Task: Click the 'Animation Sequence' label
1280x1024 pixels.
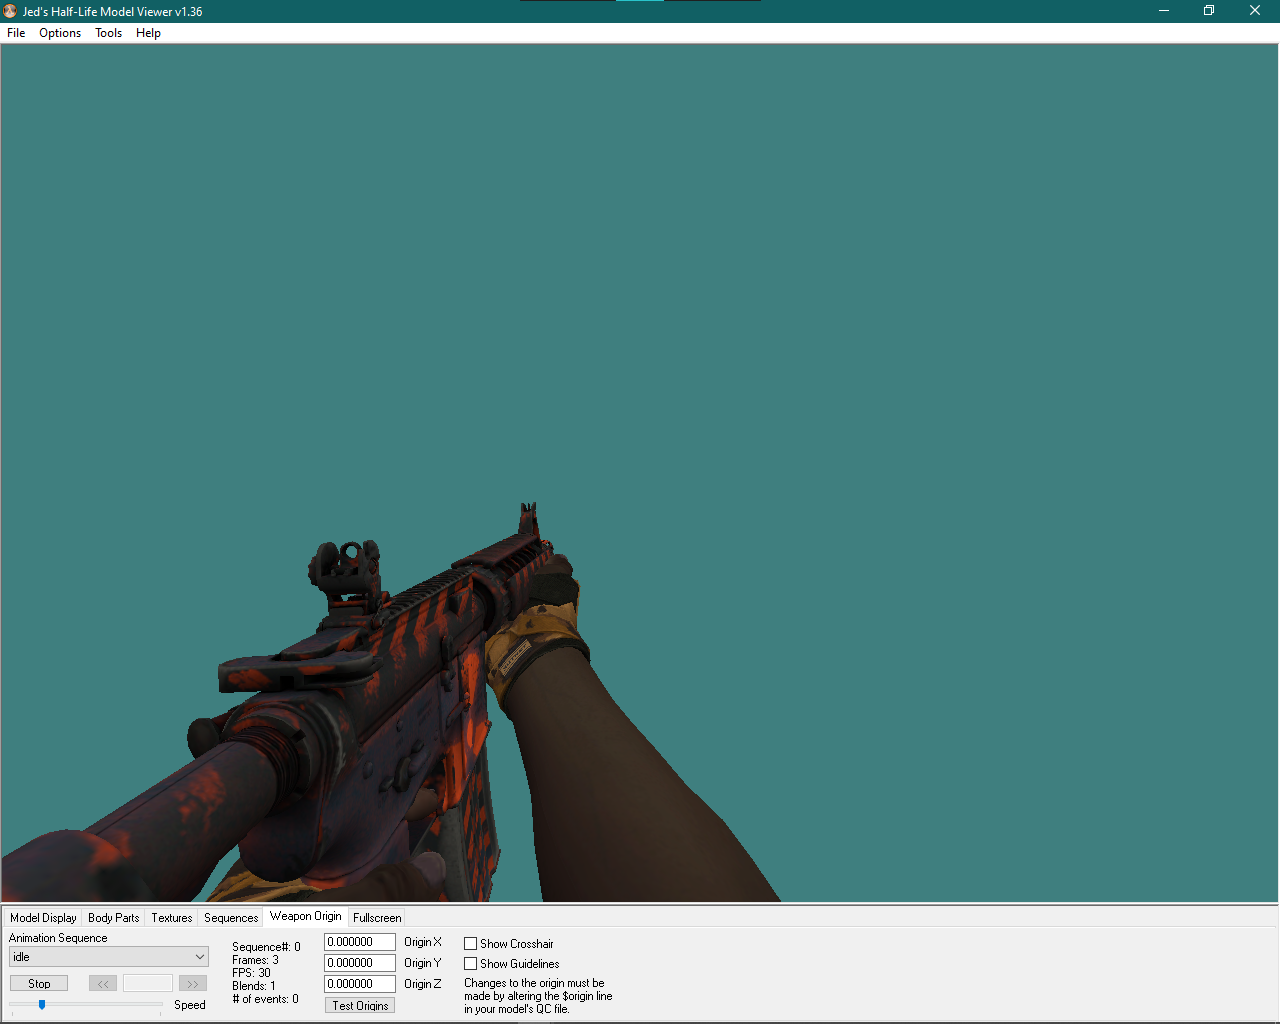Action: point(58,938)
